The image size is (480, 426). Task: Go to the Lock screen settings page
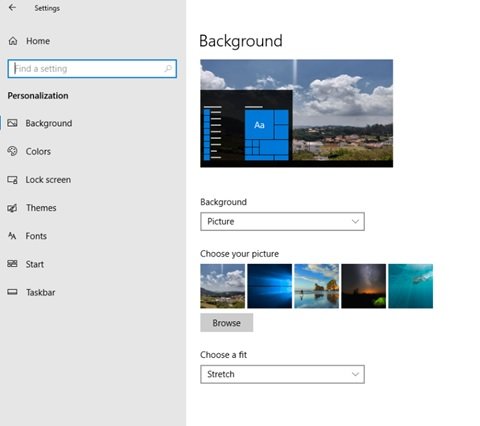(x=48, y=180)
